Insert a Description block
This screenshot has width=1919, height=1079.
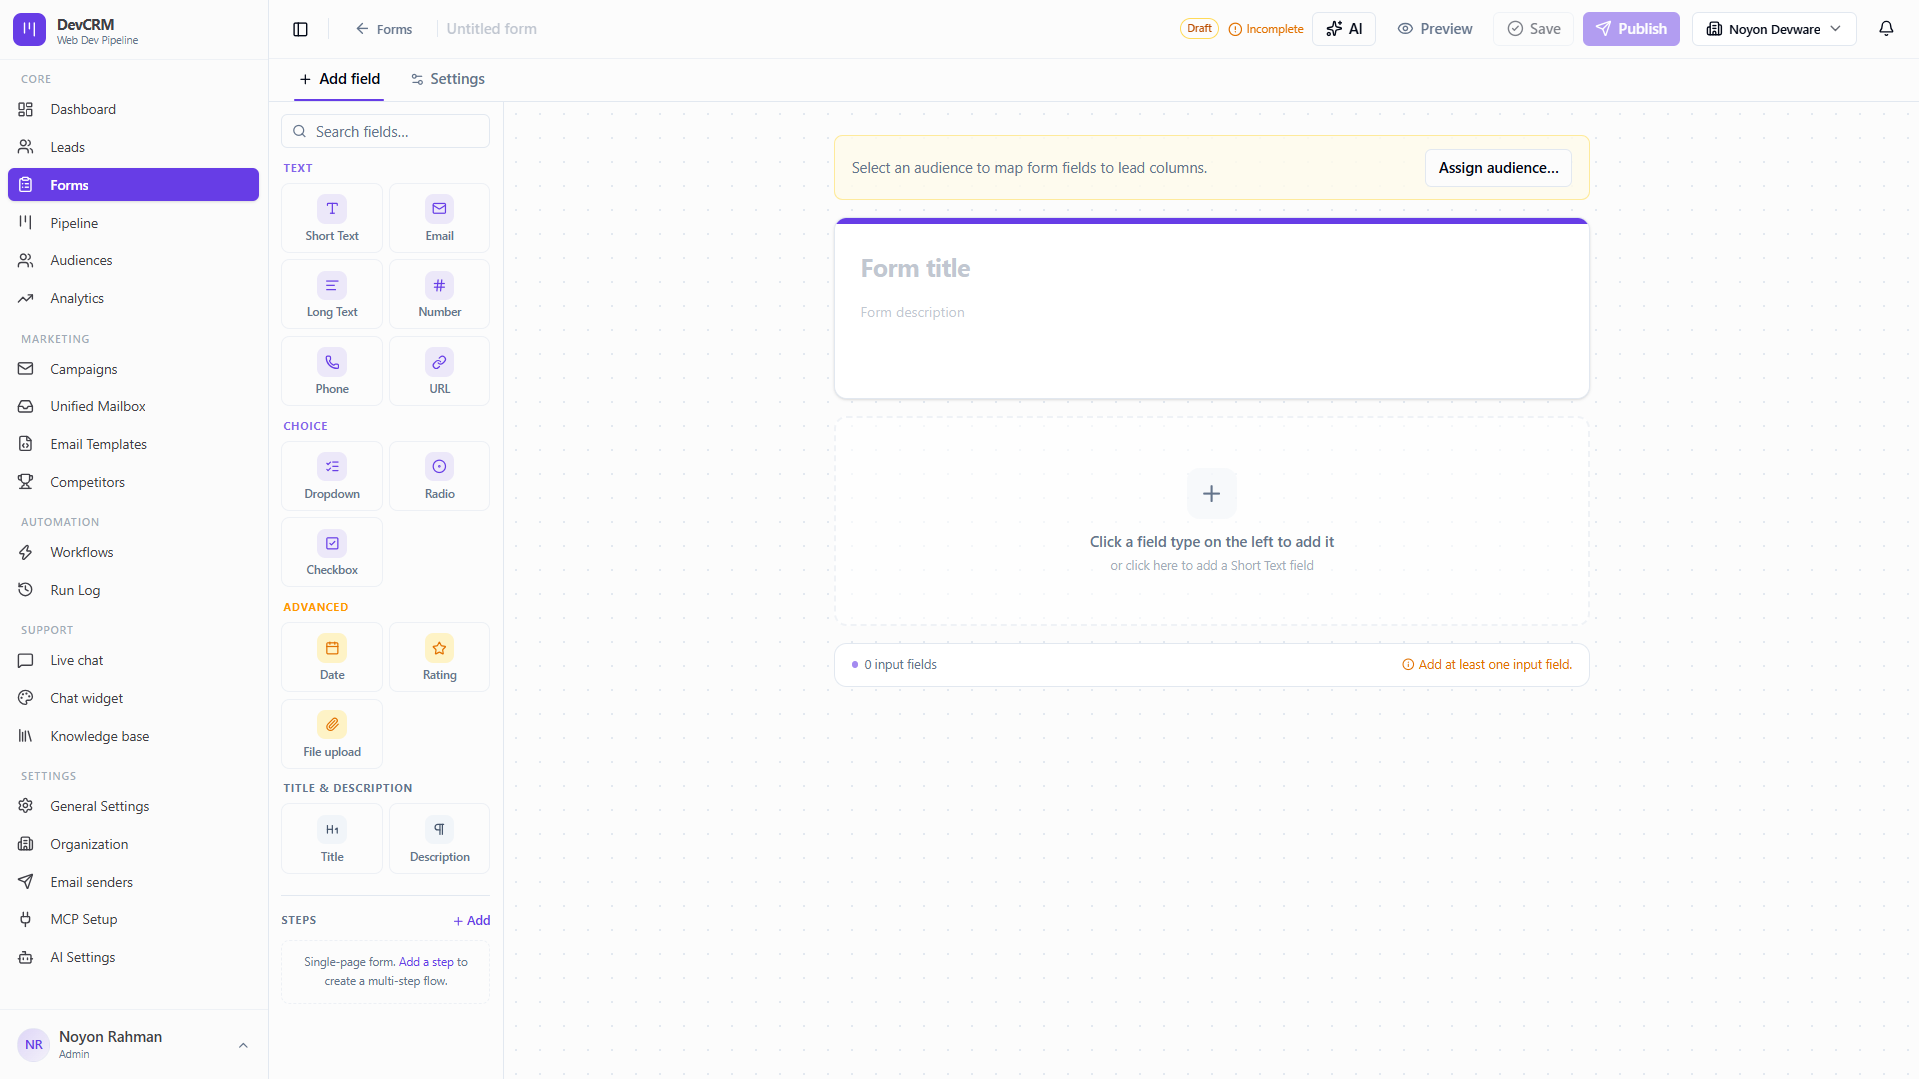pyautogui.click(x=439, y=839)
